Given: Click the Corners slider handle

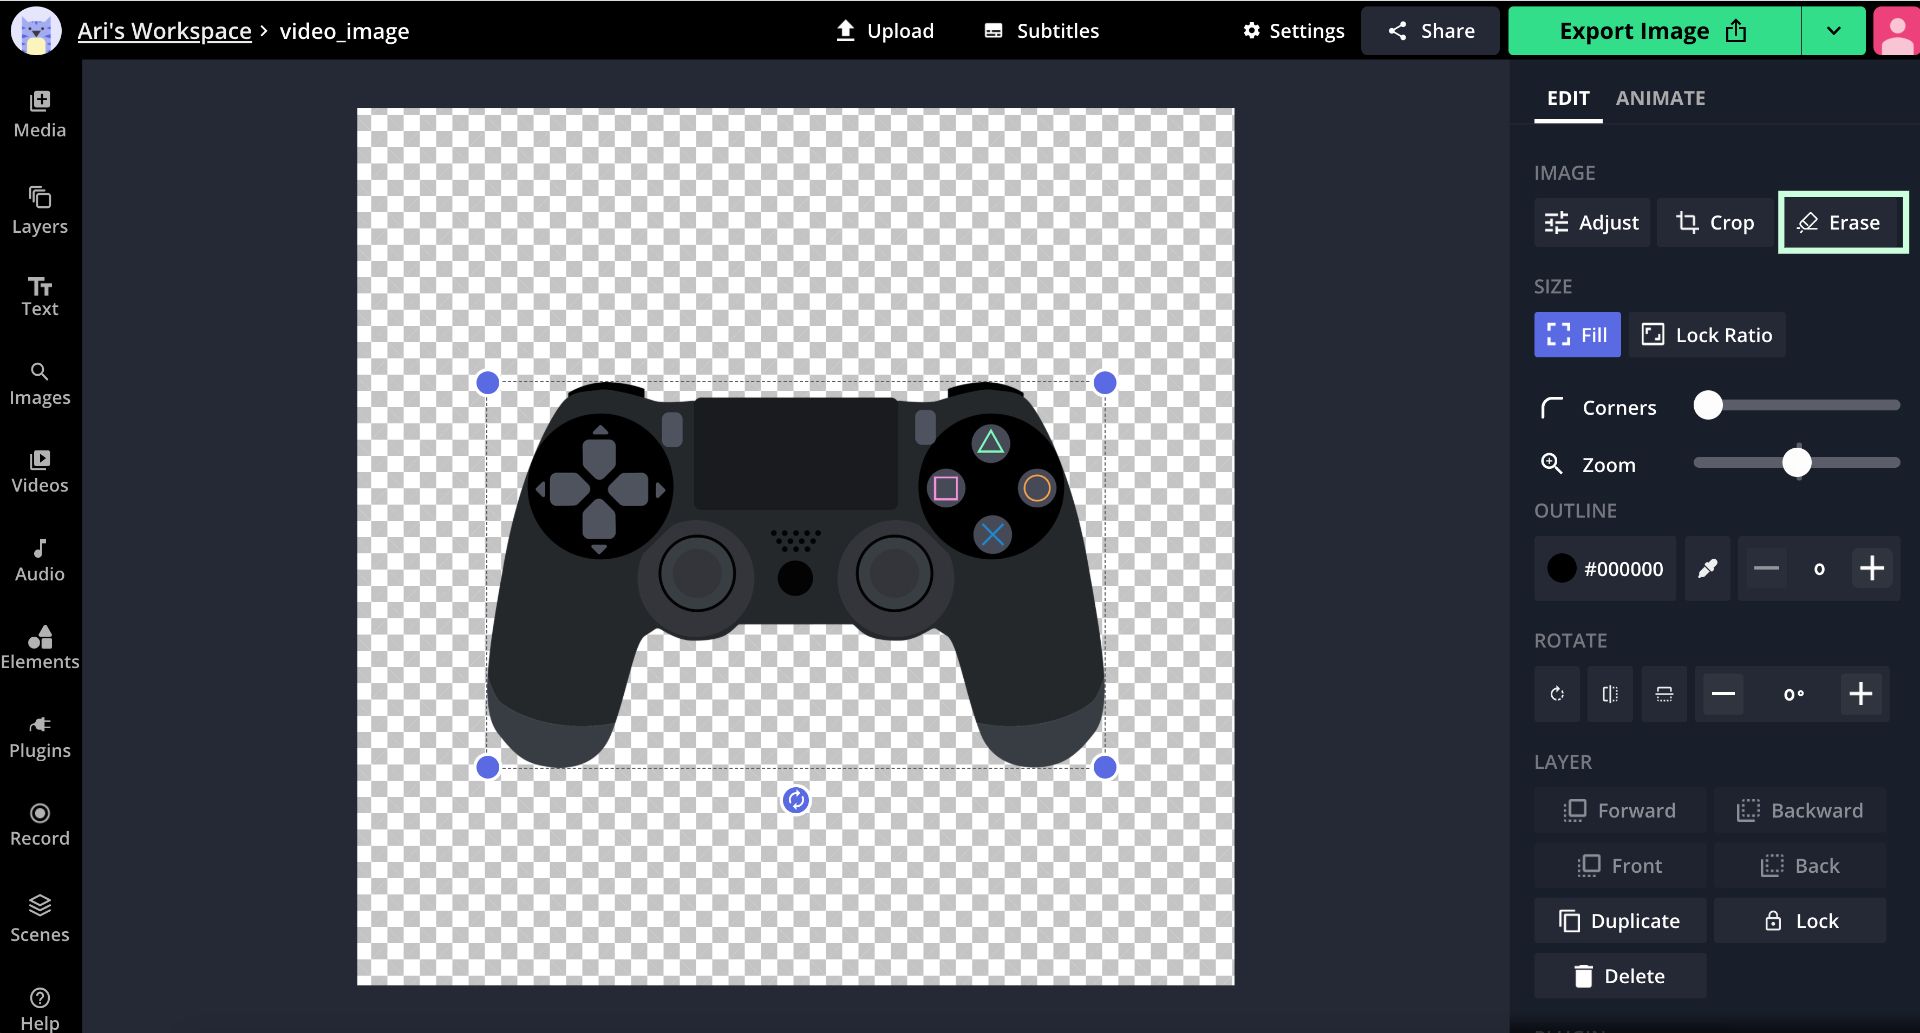Looking at the screenshot, I should pos(1708,405).
